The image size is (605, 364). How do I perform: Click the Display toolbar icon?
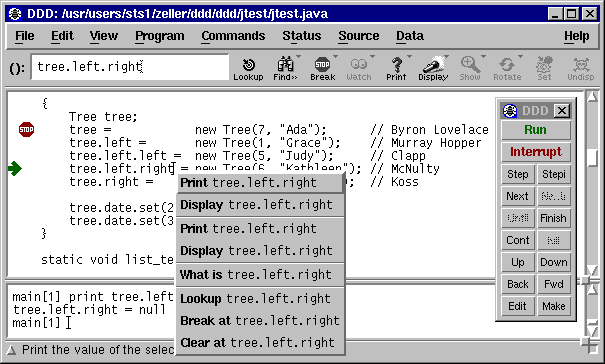pos(433,64)
